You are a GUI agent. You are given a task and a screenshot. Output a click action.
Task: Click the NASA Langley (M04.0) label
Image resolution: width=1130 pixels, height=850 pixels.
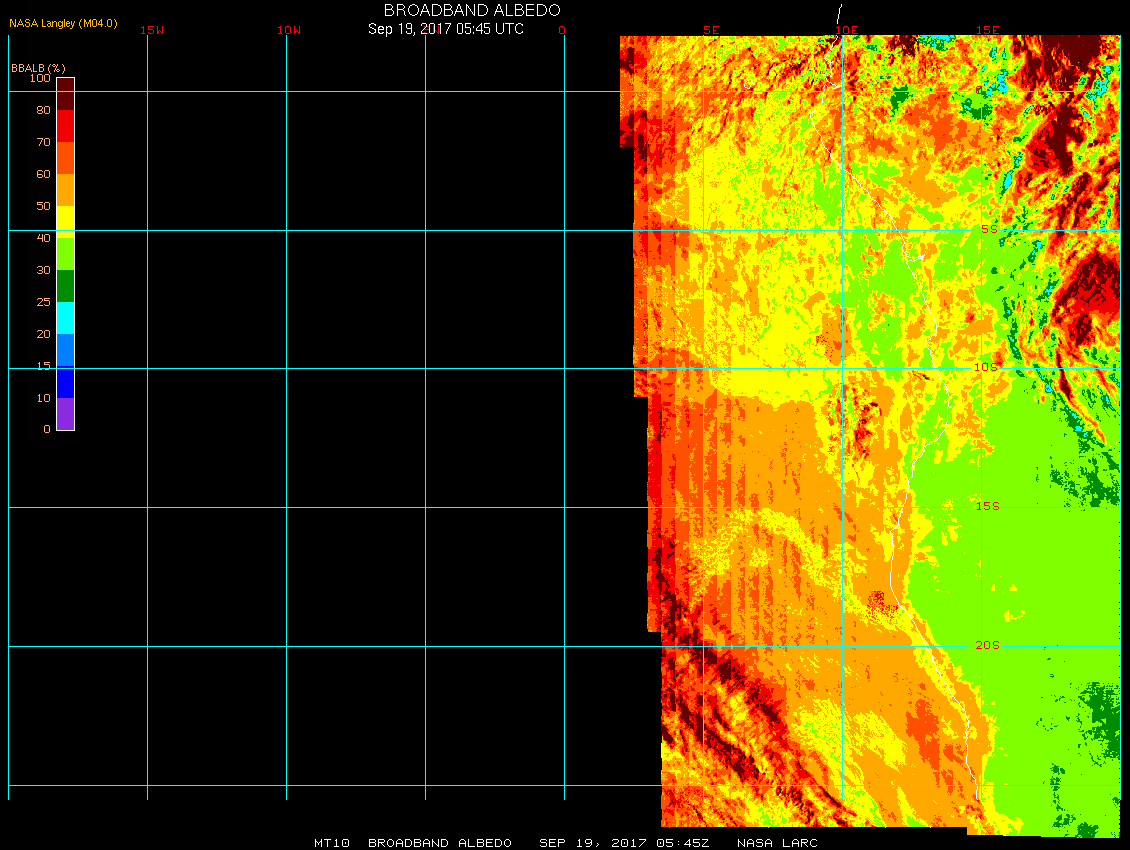click(x=63, y=23)
